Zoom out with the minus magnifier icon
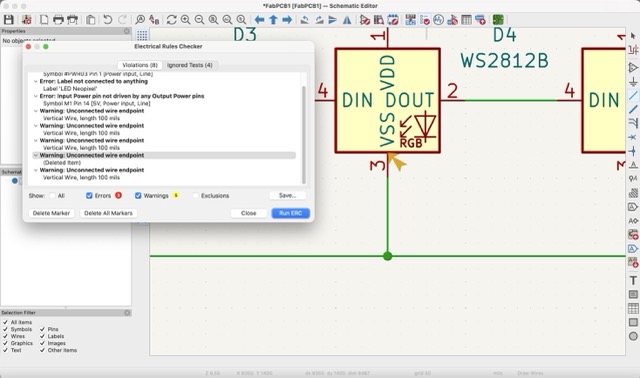 tap(199, 20)
